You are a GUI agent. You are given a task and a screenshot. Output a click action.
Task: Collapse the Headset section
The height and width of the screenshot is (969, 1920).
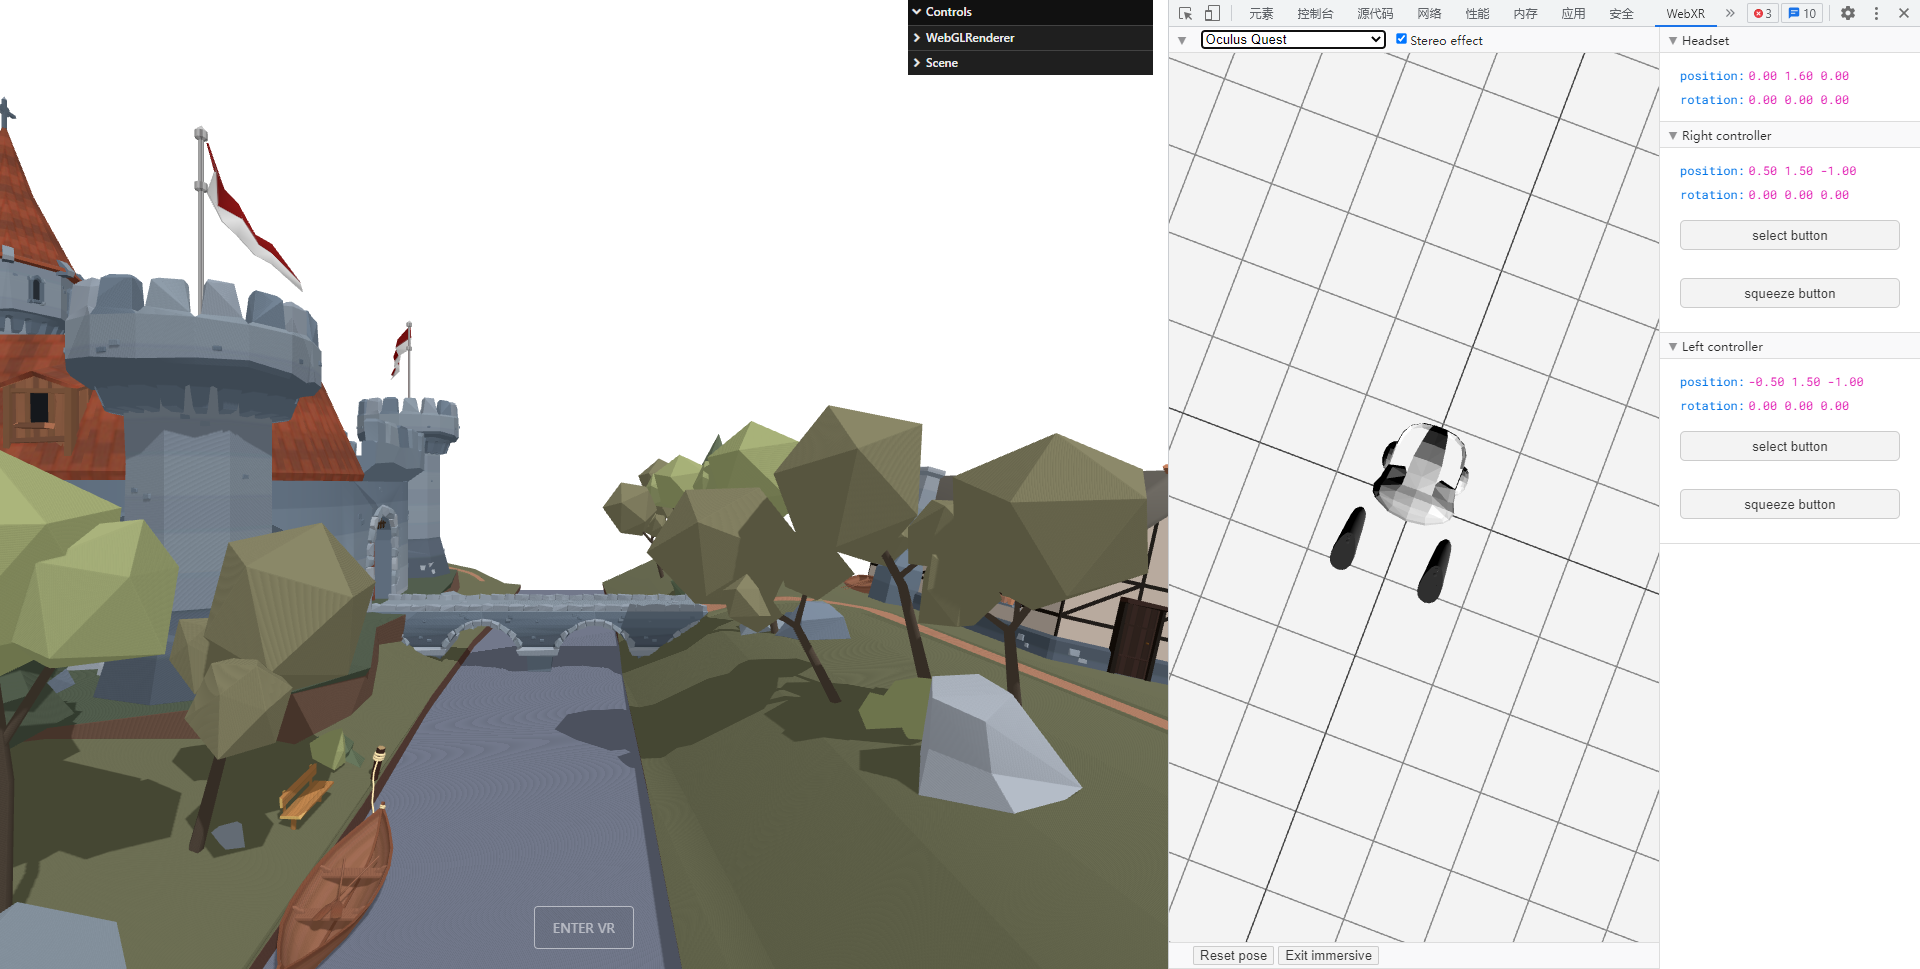[1673, 41]
